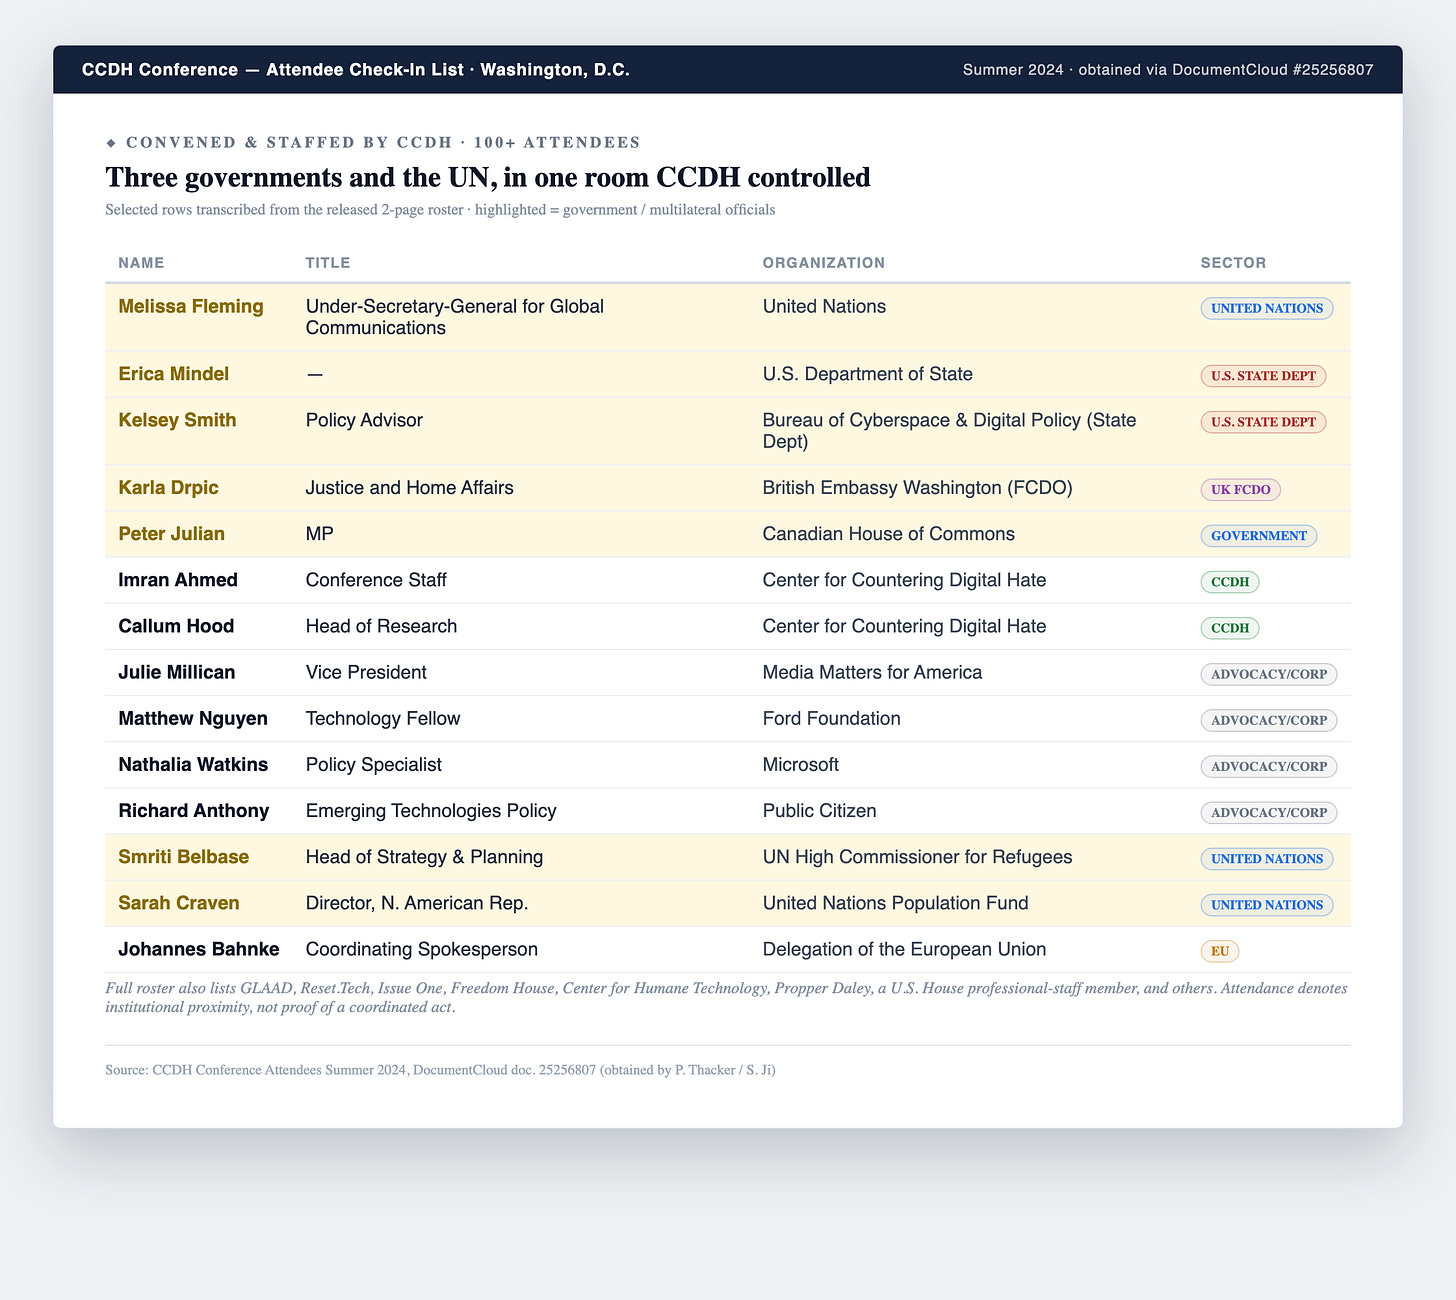Click UN High Commissioner for Refugees

(x=918, y=856)
